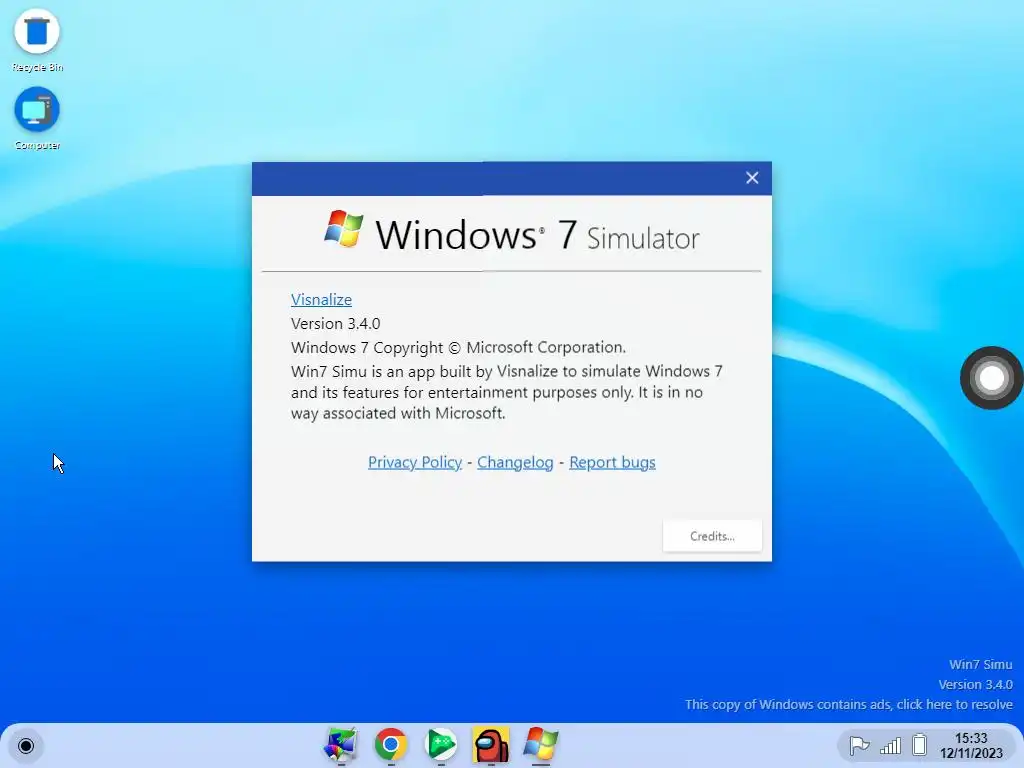Close the Windows 7 Simulator about dialog

click(x=752, y=178)
